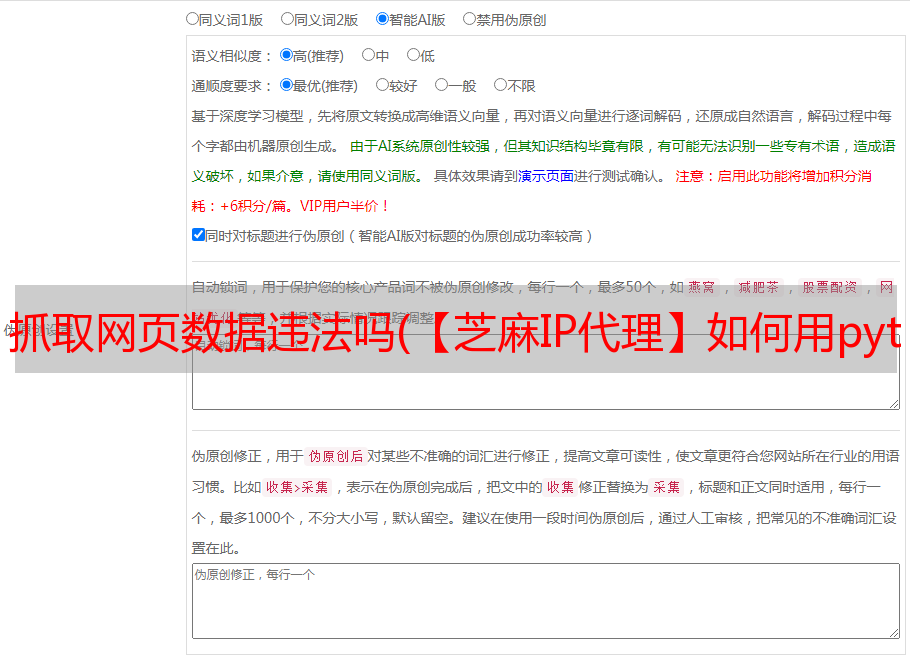Set 通顺度要求 to 不限

click(x=500, y=85)
